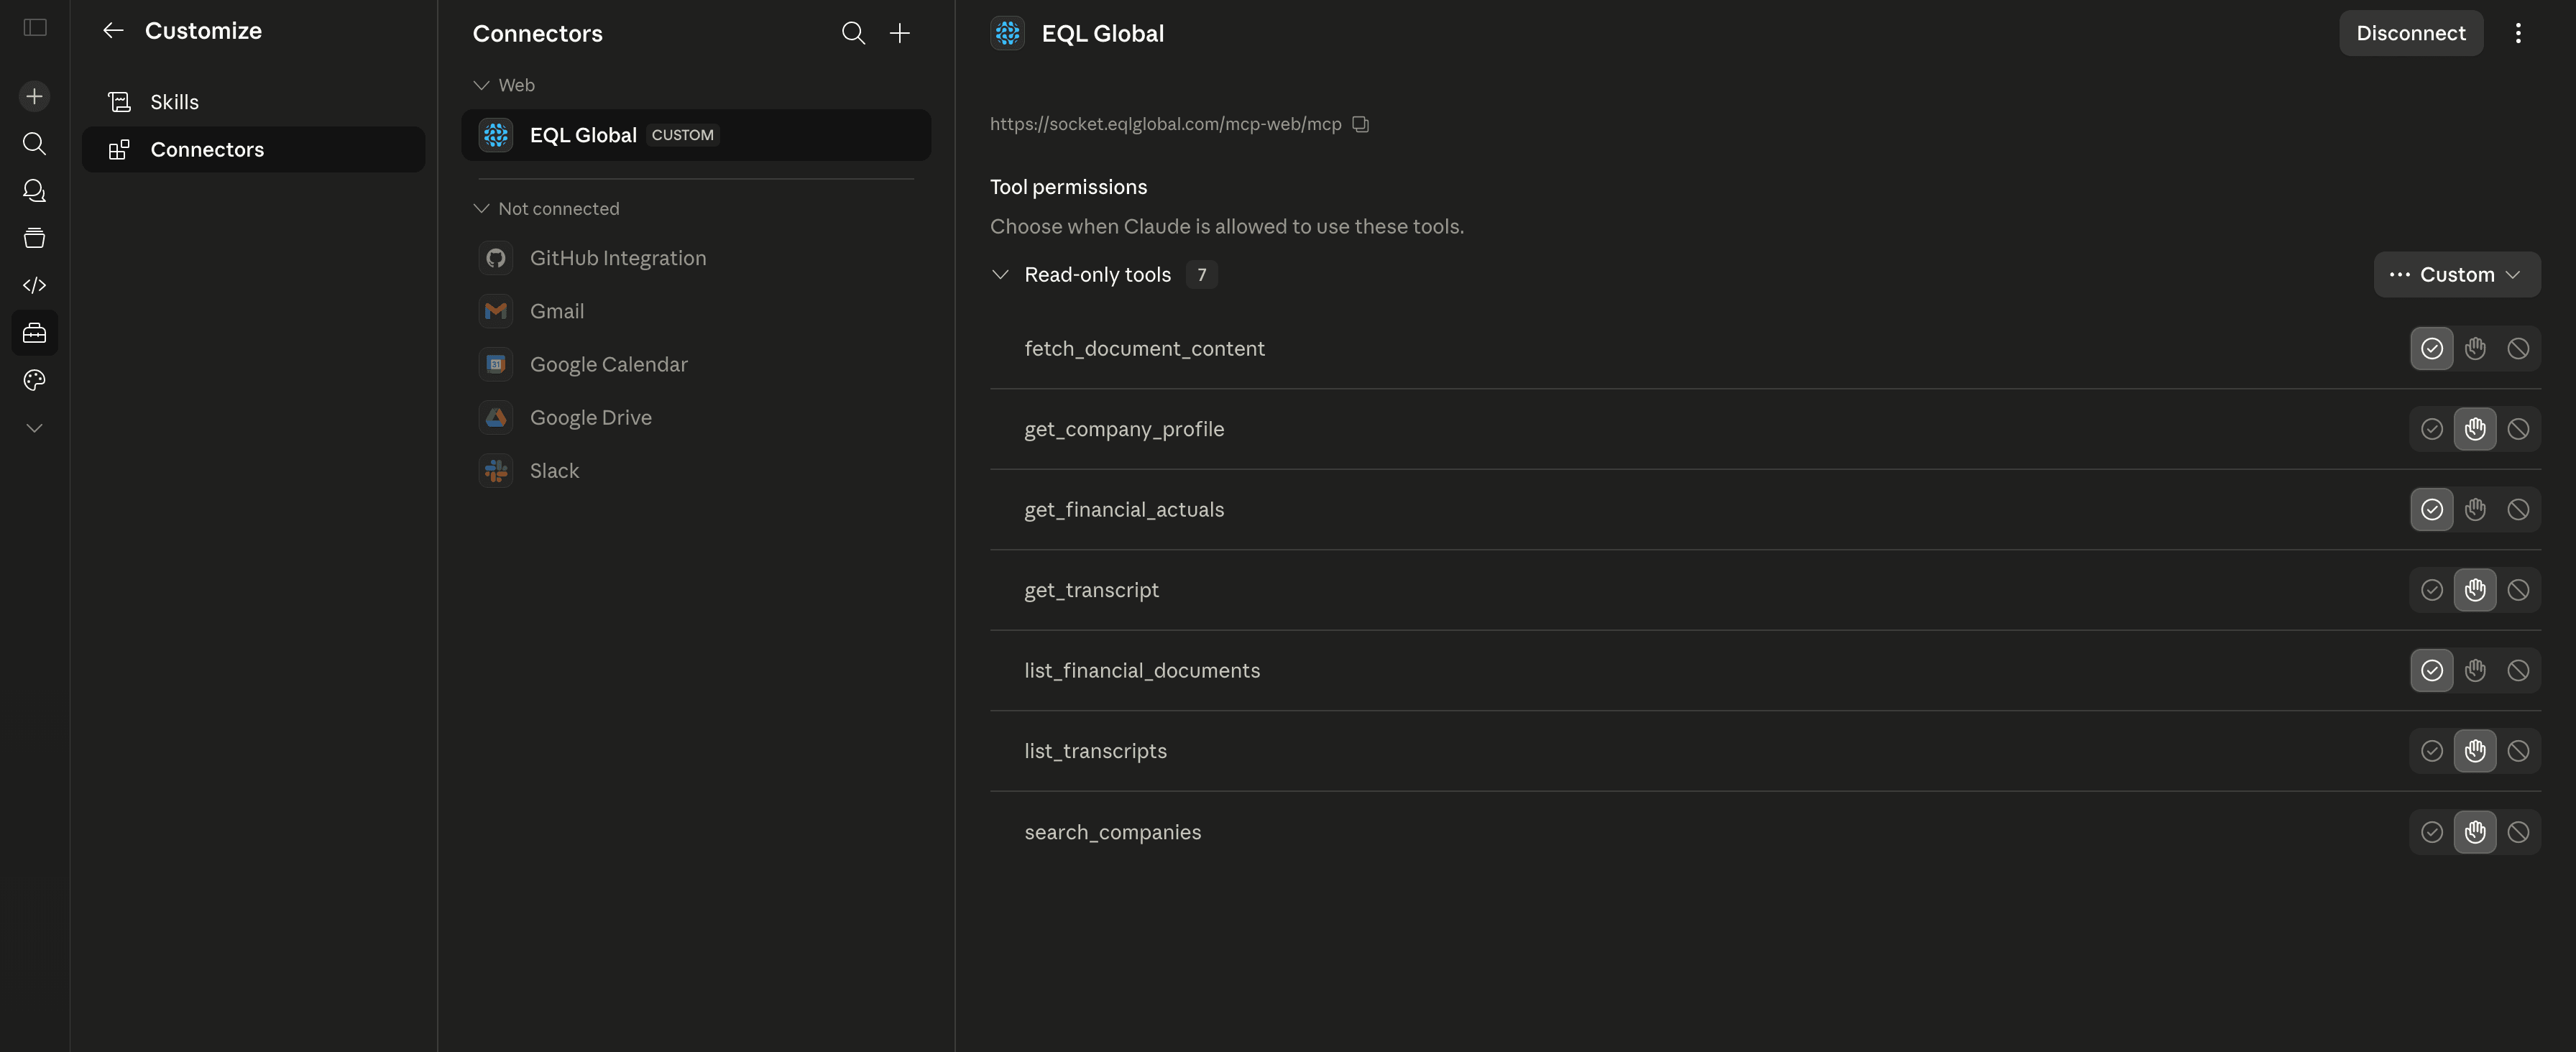2576x1052 pixels.
Task: Block the get_company_profile tool
Action: tap(2518, 429)
